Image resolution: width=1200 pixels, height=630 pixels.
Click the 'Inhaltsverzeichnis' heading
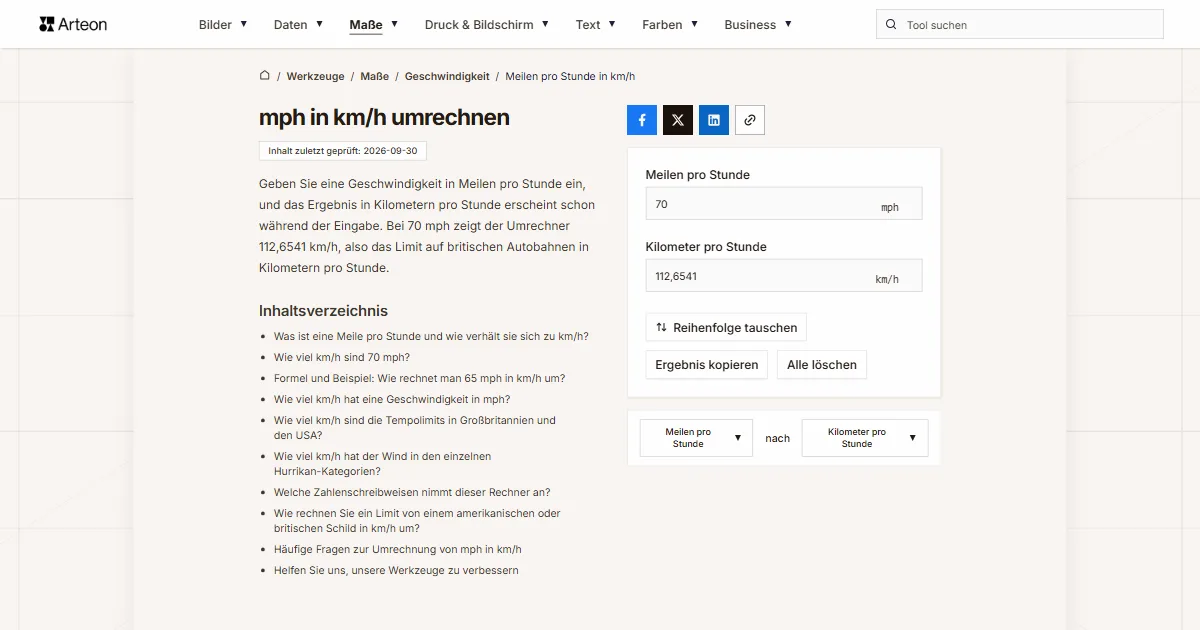tap(323, 311)
